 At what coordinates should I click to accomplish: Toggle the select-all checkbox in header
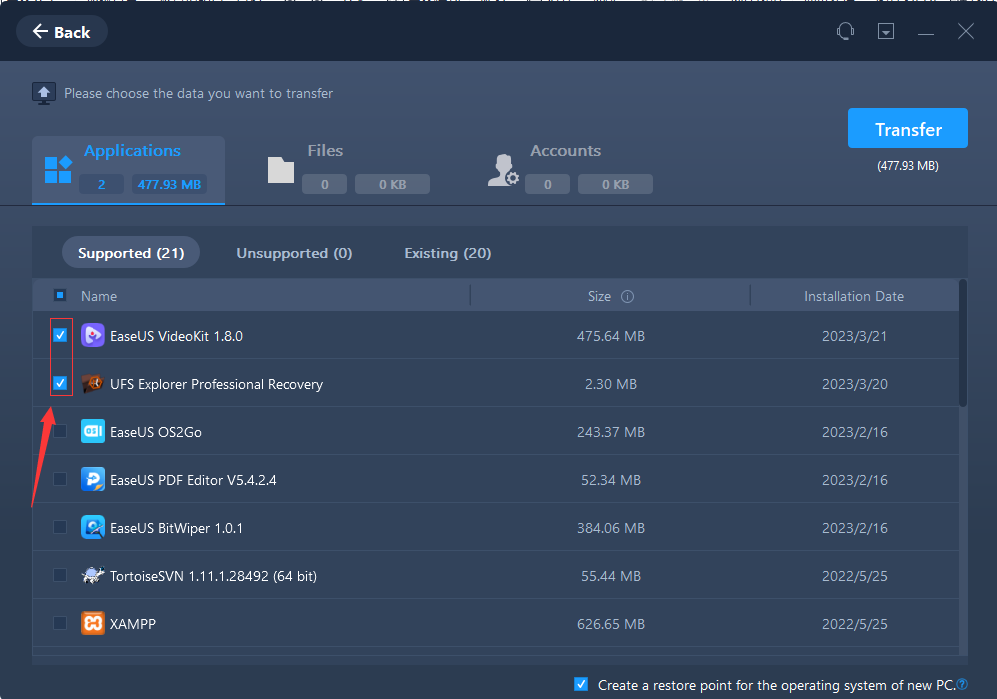click(60, 296)
